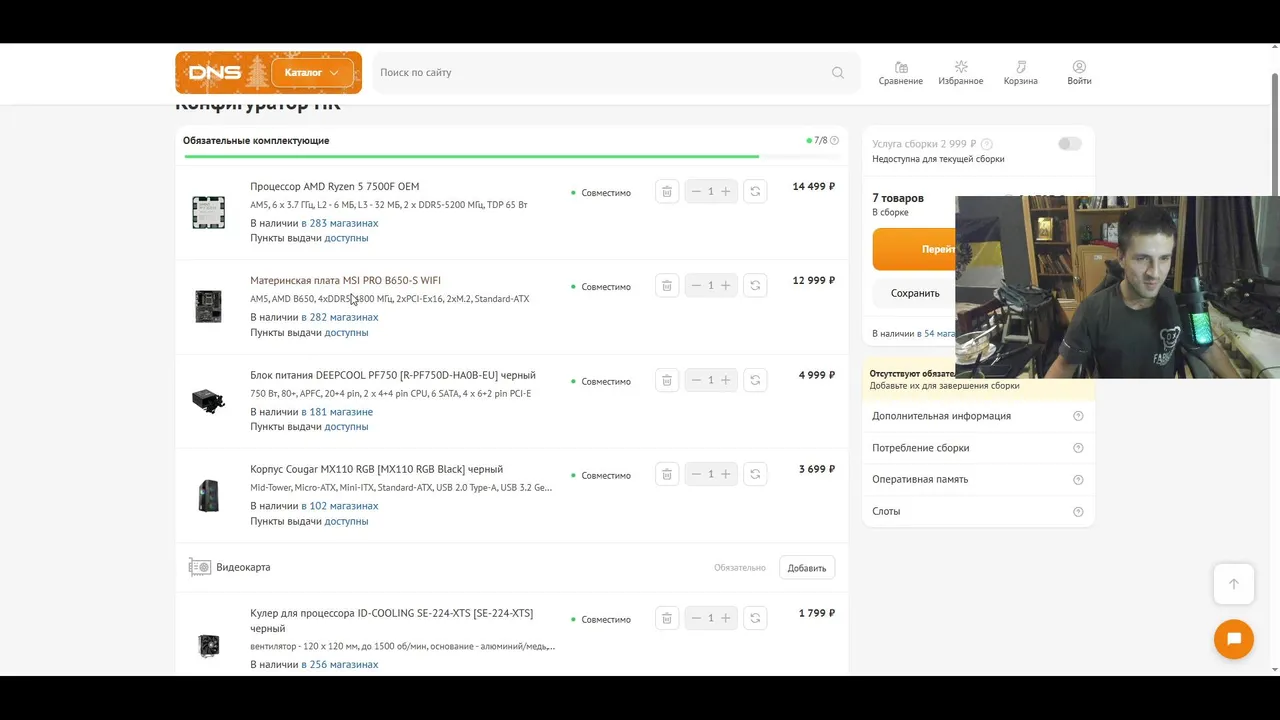Open доступны pickup link for the case
The width and height of the screenshot is (1280, 720).
(346, 521)
